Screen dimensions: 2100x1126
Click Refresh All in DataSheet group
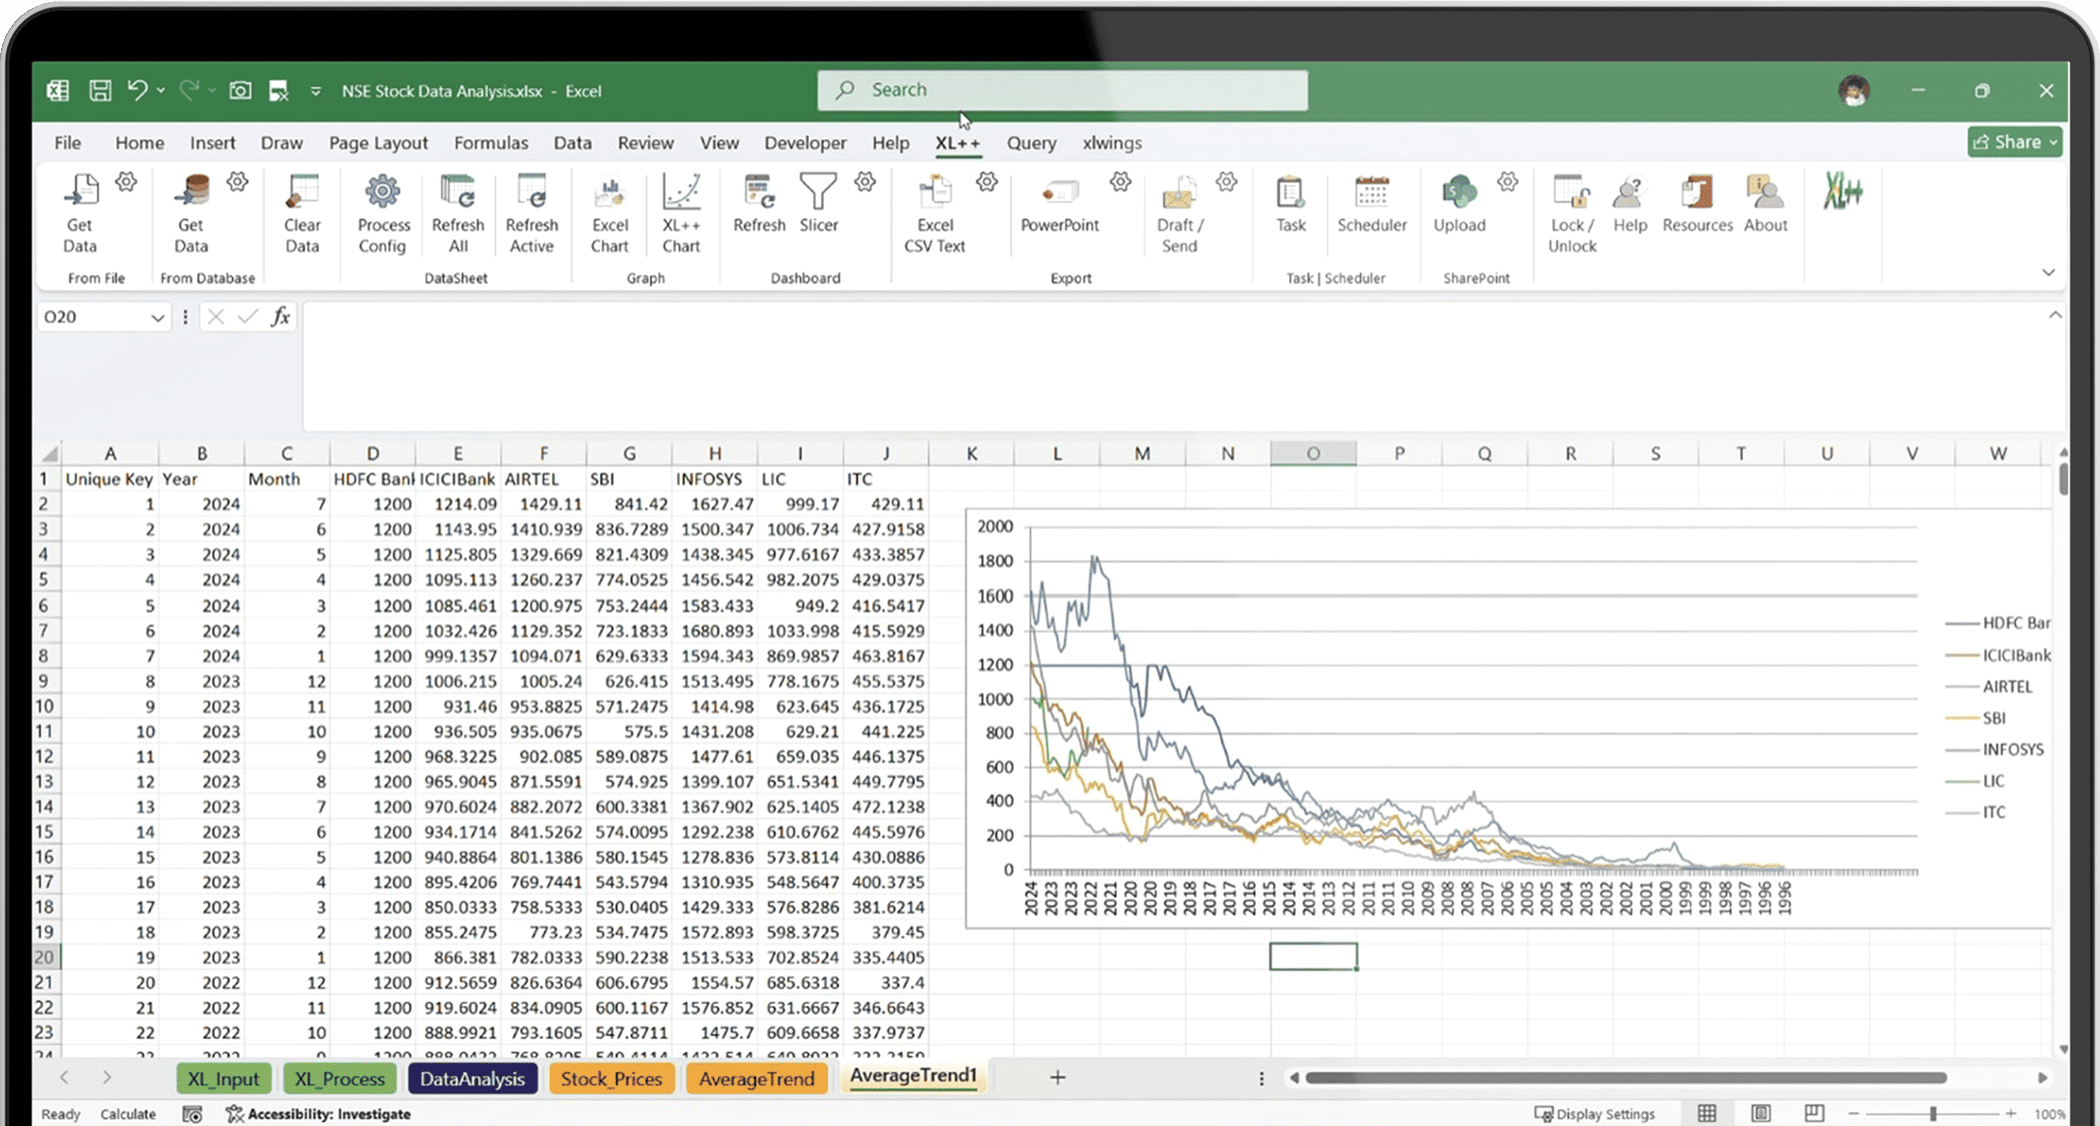click(458, 214)
